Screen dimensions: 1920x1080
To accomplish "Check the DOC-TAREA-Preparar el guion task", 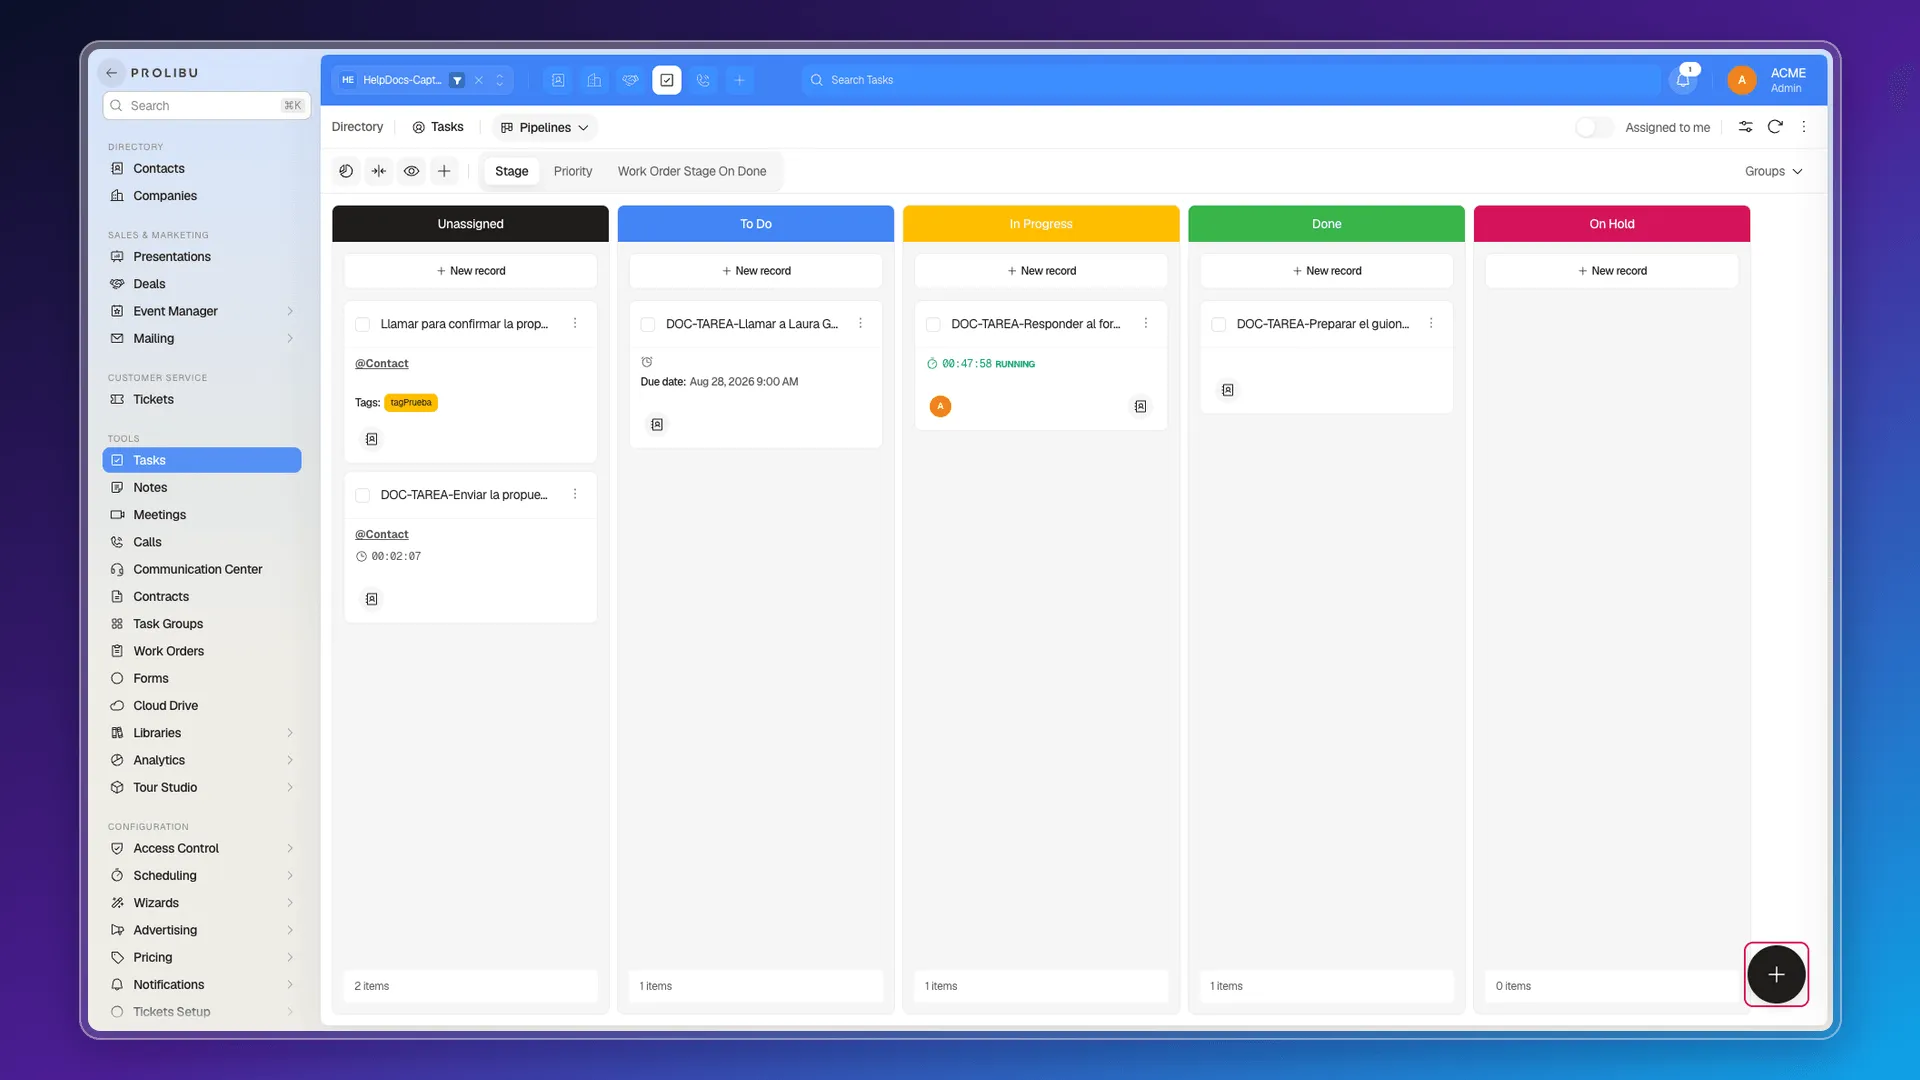I will pyautogui.click(x=1218, y=324).
